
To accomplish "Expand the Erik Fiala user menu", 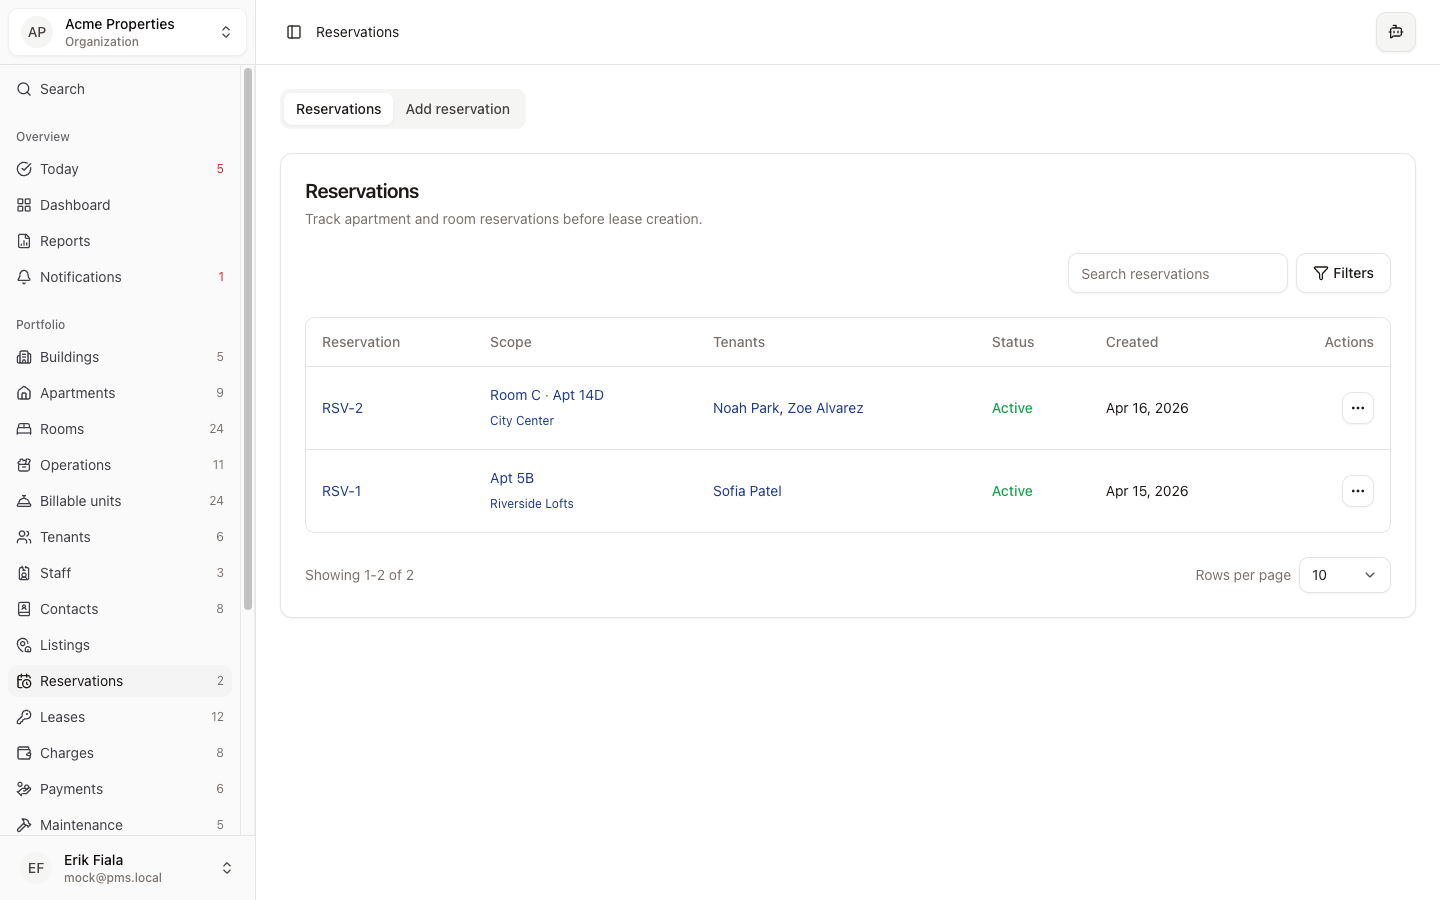I will pos(127,867).
